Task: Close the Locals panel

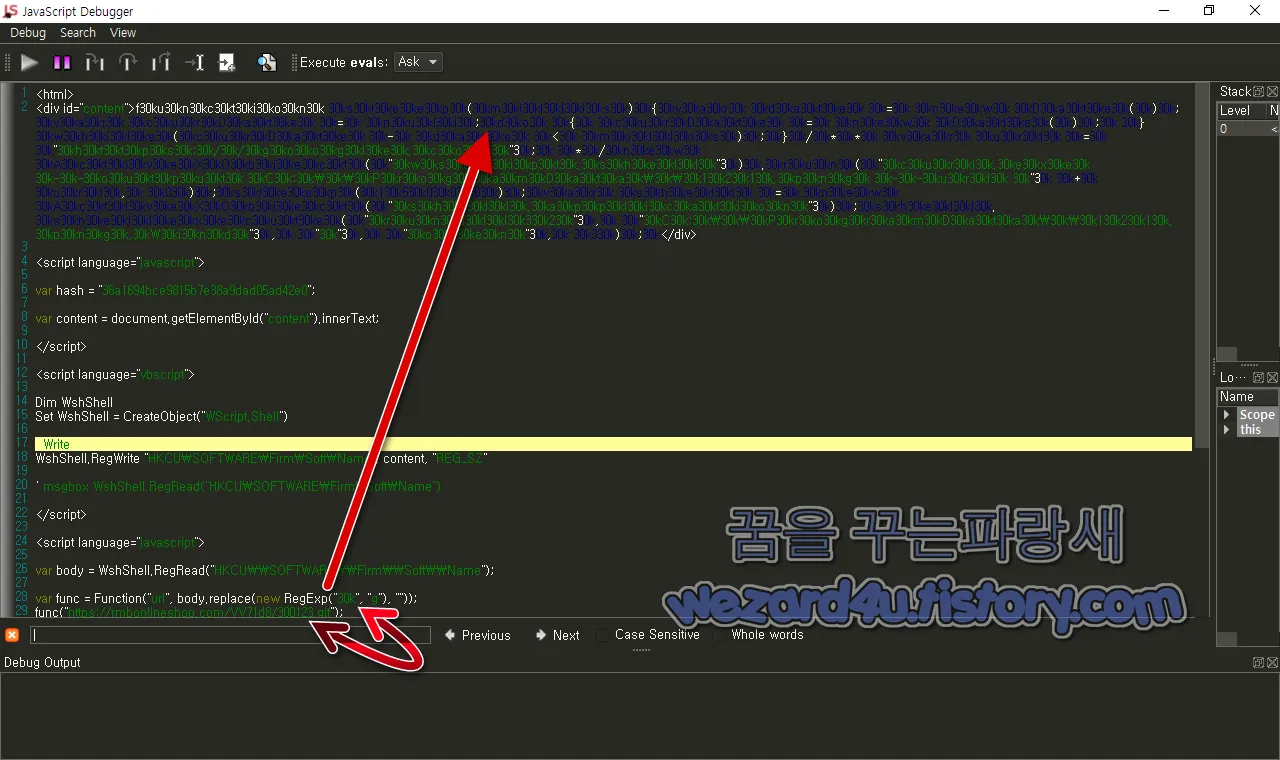Action: (1272, 377)
